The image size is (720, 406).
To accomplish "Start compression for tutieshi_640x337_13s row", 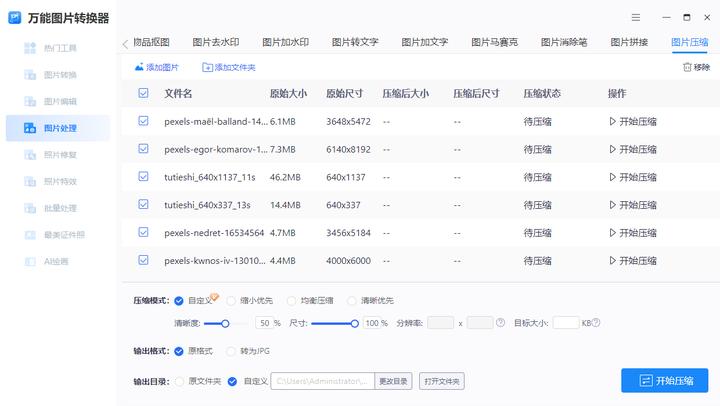I will (633, 205).
